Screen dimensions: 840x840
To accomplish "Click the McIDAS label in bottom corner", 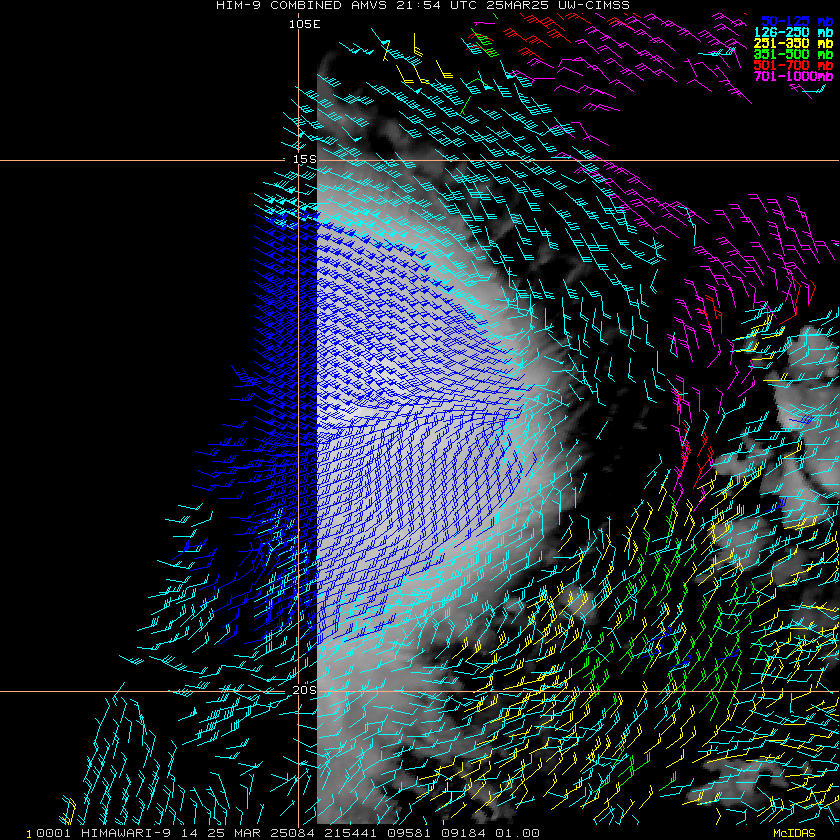I will point(794,833).
